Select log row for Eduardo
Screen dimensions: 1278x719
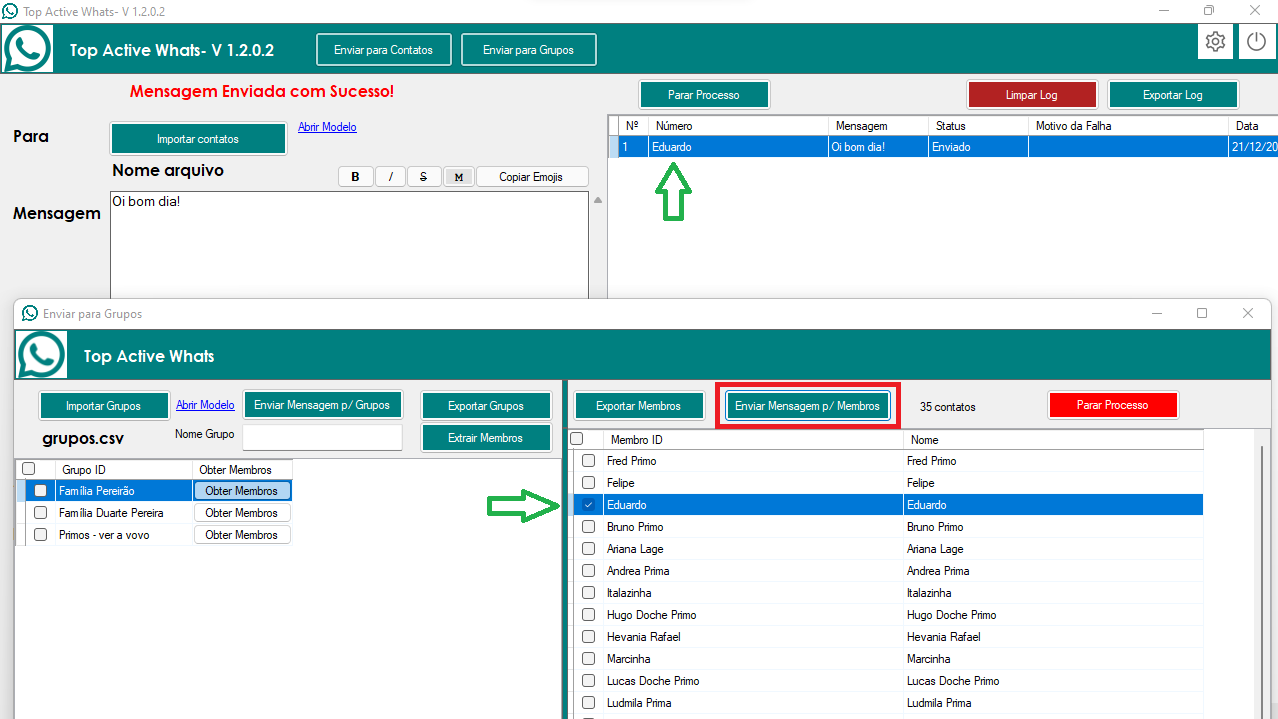point(943,147)
